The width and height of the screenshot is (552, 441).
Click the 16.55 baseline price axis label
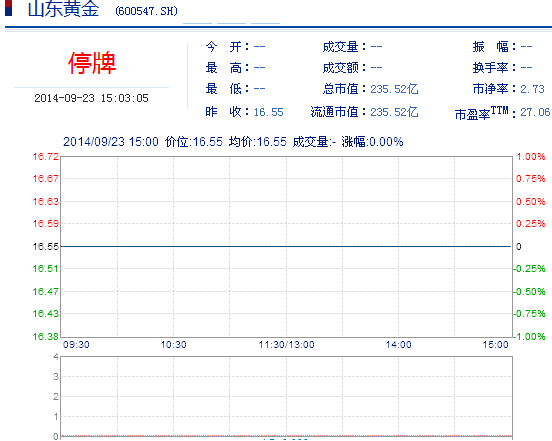tap(46, 246)
